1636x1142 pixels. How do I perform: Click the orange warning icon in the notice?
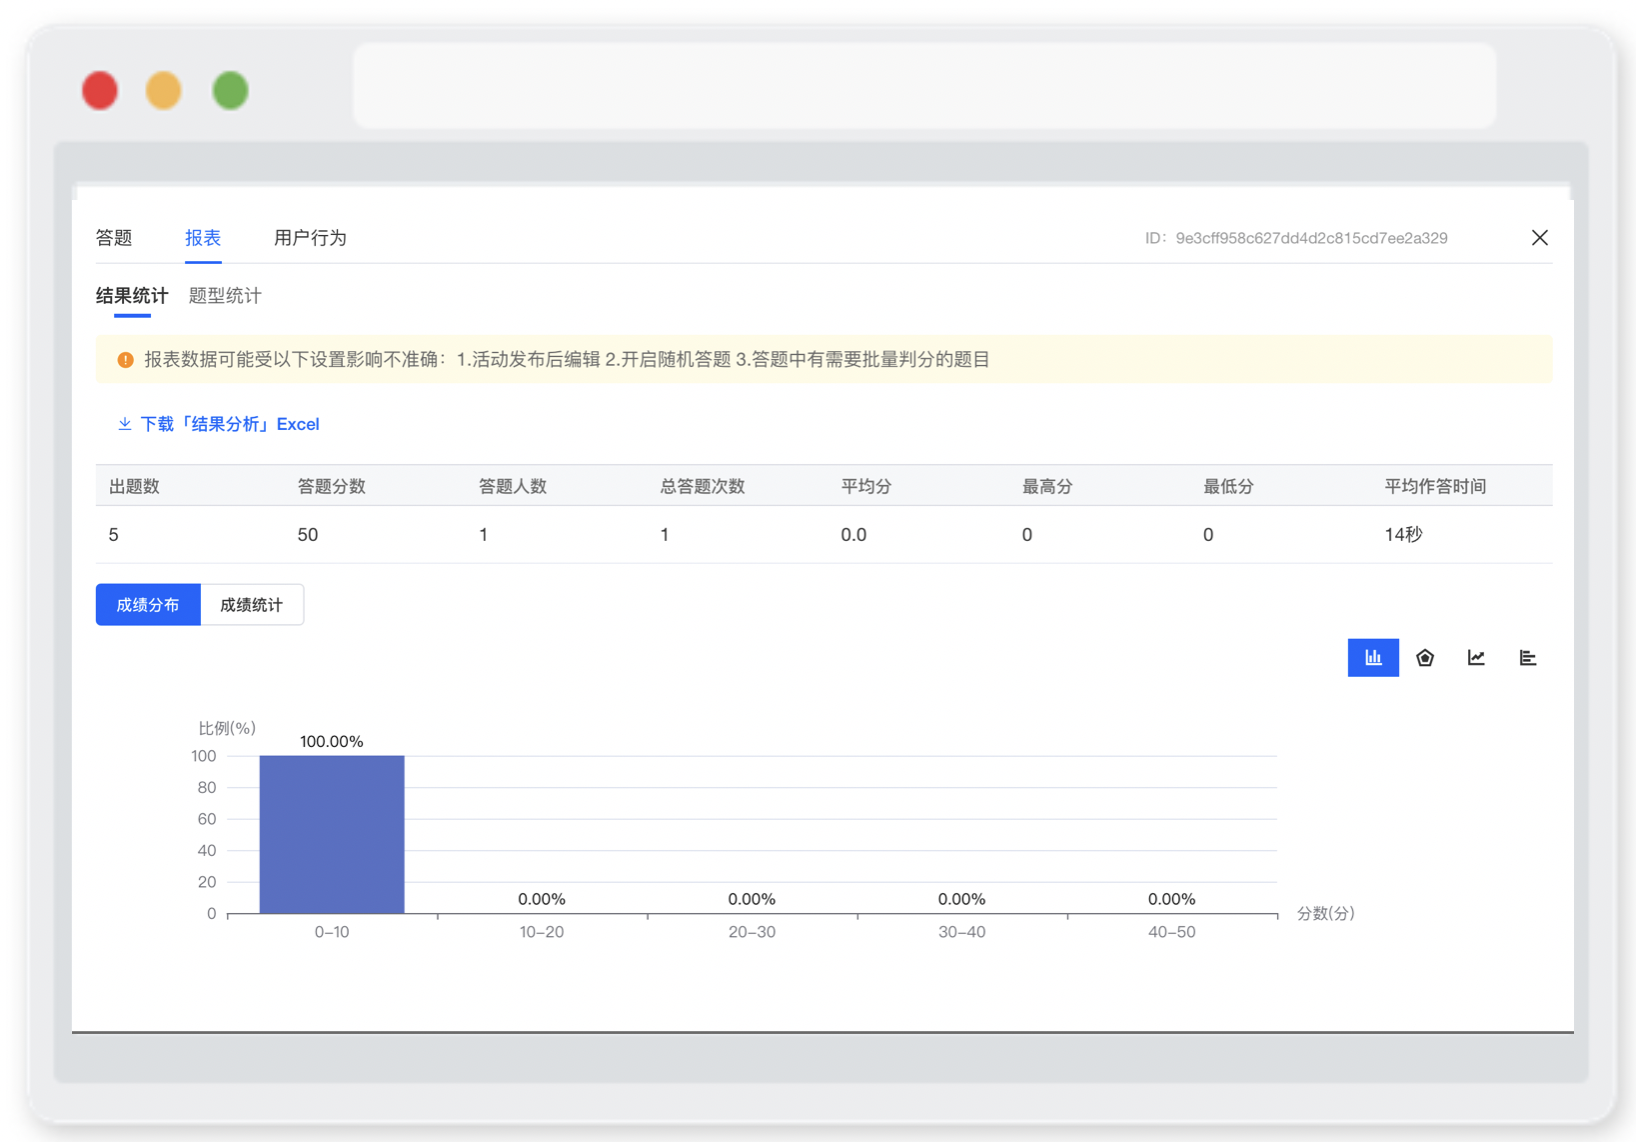tap(125, 360)
